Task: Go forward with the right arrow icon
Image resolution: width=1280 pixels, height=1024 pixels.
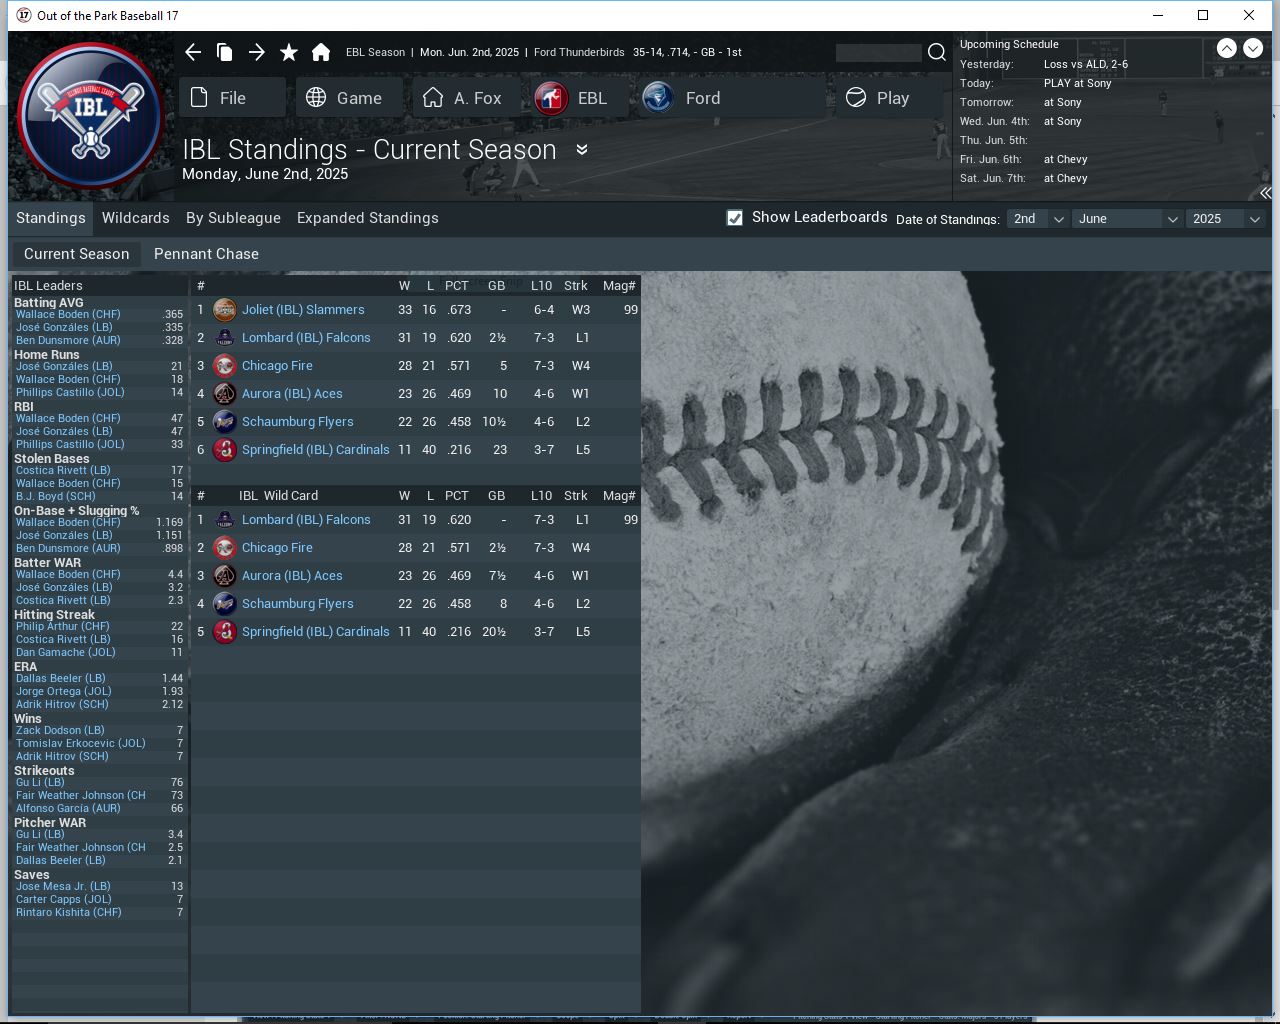Action: pyautogui.click(x=257, y=52)
